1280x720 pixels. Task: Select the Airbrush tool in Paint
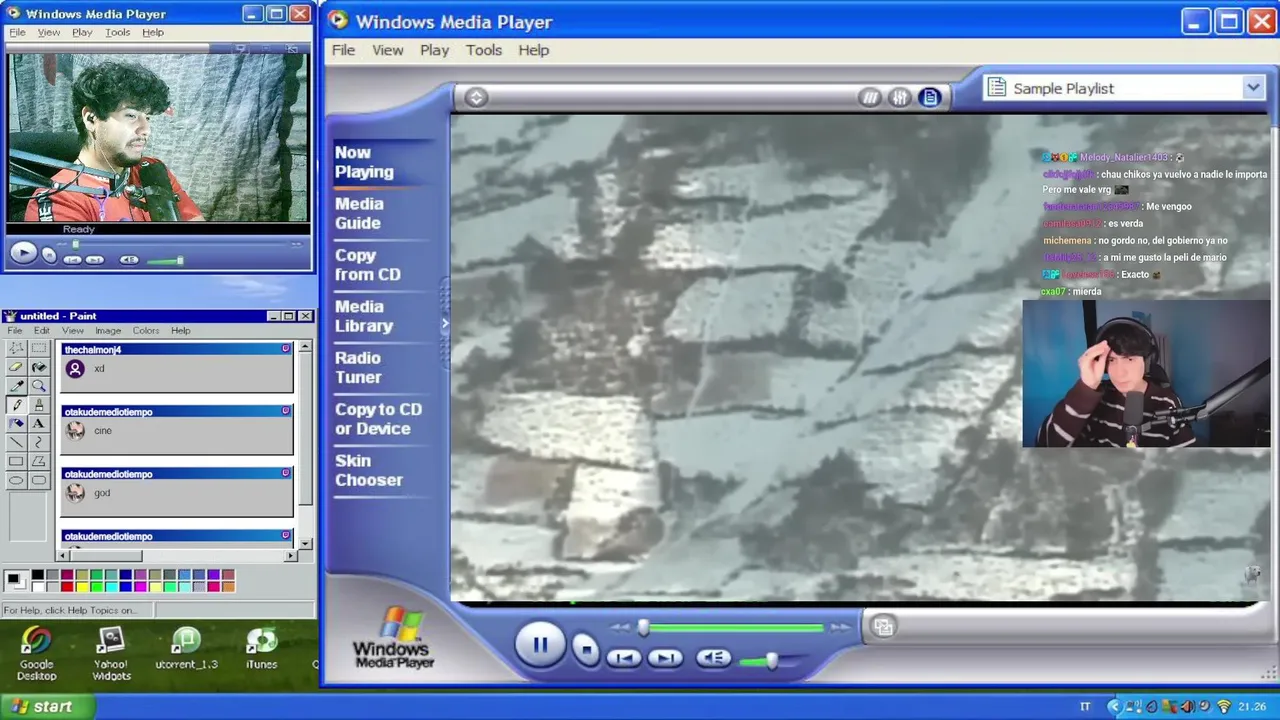(x=16, y=424)
